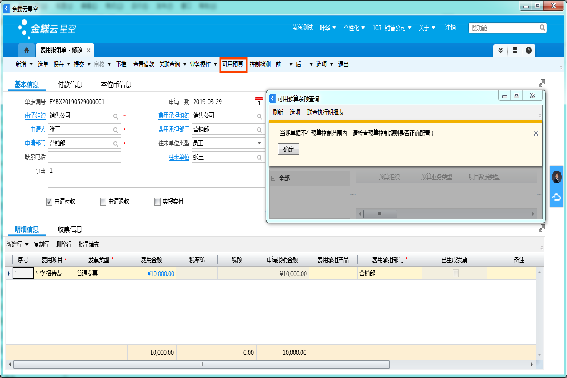Select the 全部 tree item in the budget dialog
This screenshot has width=567, height=378.
point(285,178)
